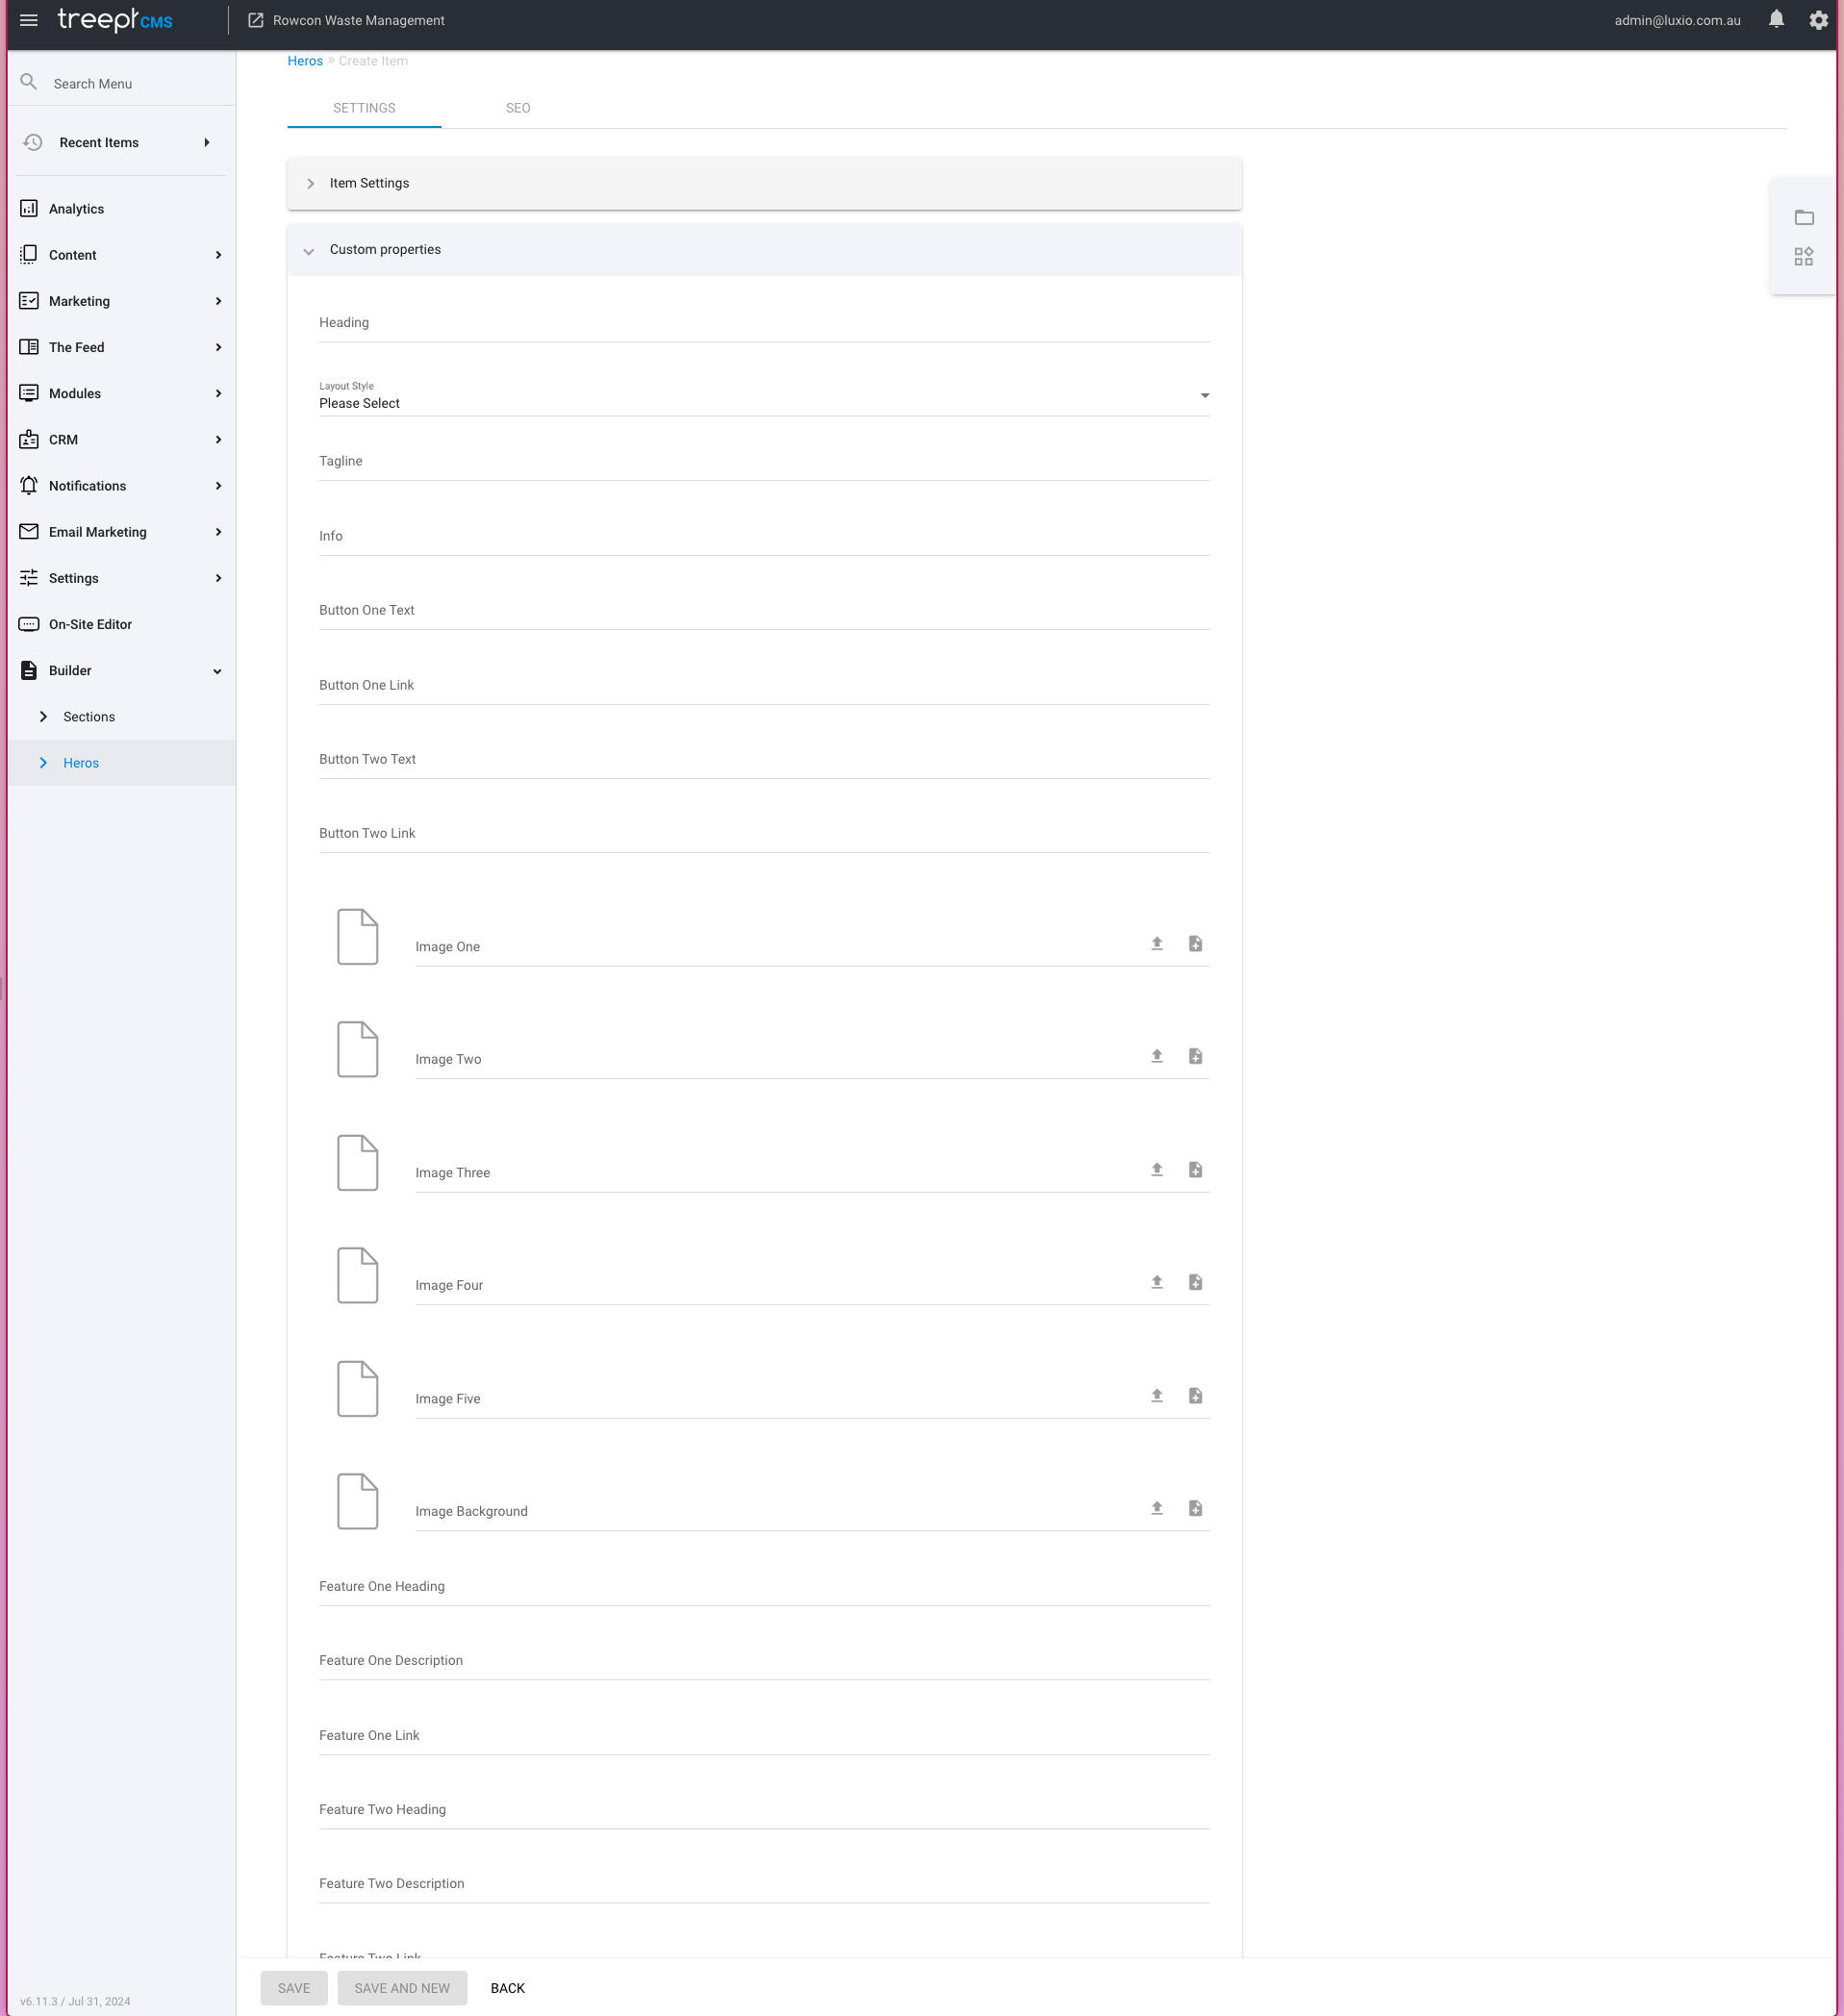The width and height of the screenshot is (1844, 2016).
Task: Focus the Heading input field
Action: coord(764,323)
